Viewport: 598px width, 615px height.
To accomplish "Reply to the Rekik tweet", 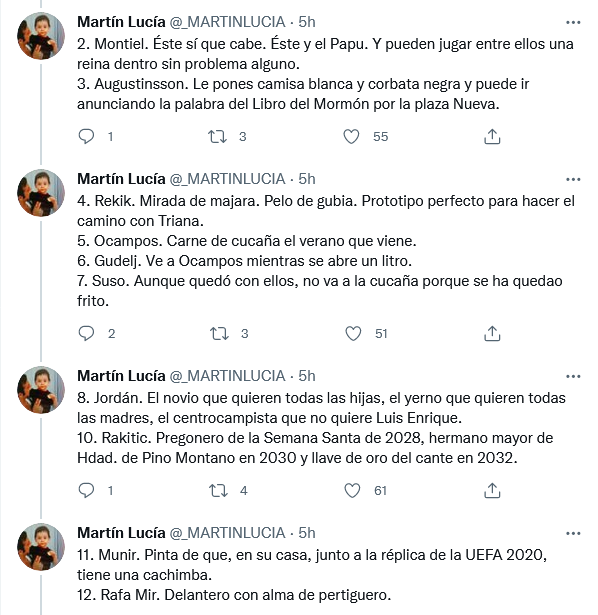I will click(86, 333).
